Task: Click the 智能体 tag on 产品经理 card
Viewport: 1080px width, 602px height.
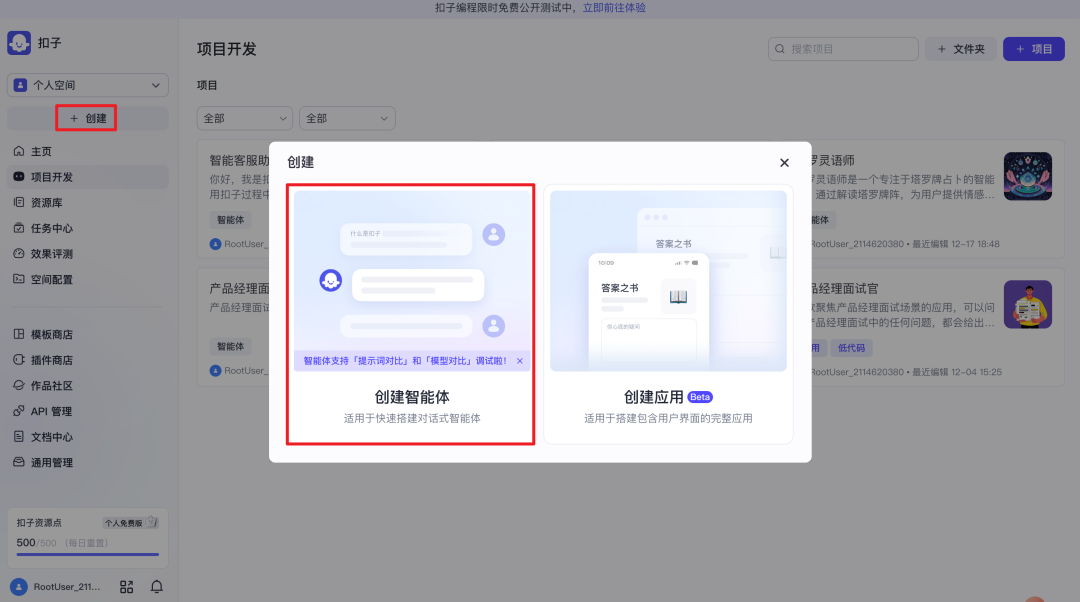Action: tap(230, 346)
